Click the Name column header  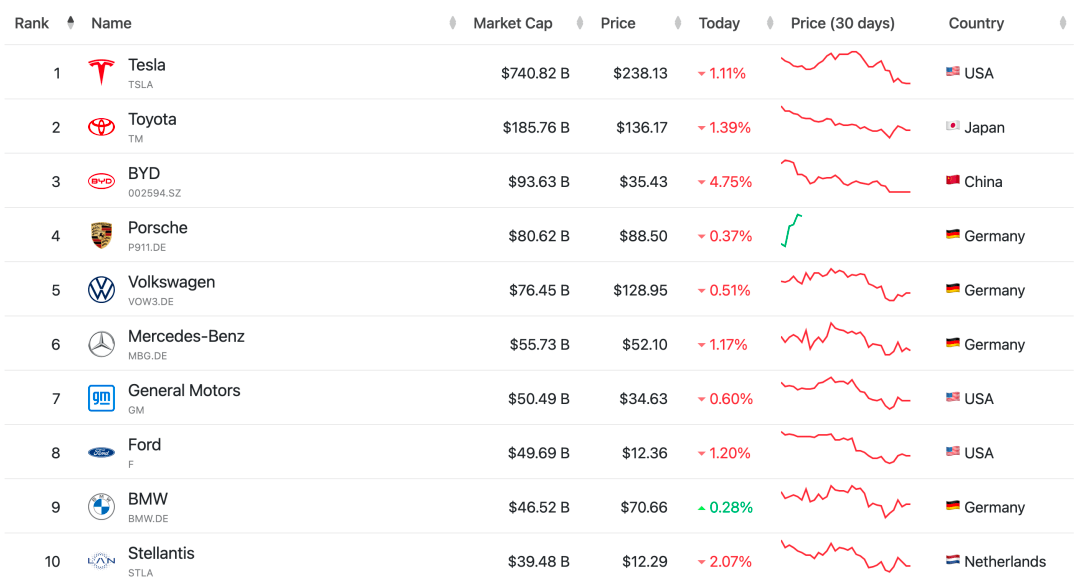pyautogui.click(x=111, y=23)
